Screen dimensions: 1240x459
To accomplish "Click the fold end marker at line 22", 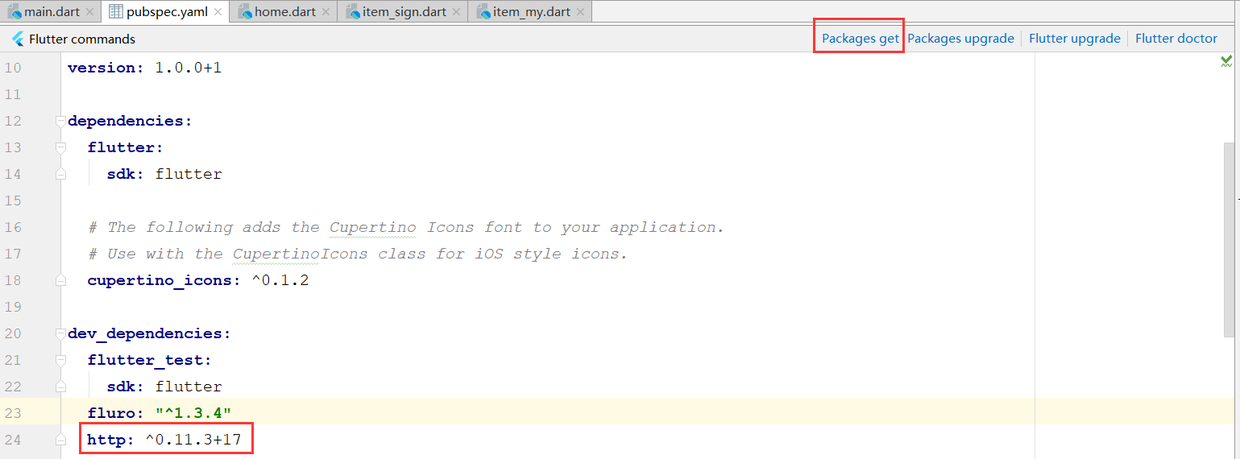I will coord(60,386).
